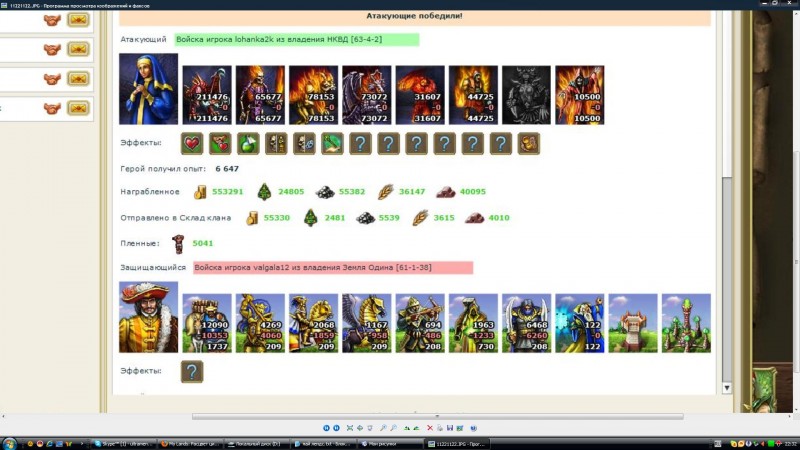This screenshot has height=450, width=800.
Task: Select the attacker unit showing 211476
Action: pos(207,95)
